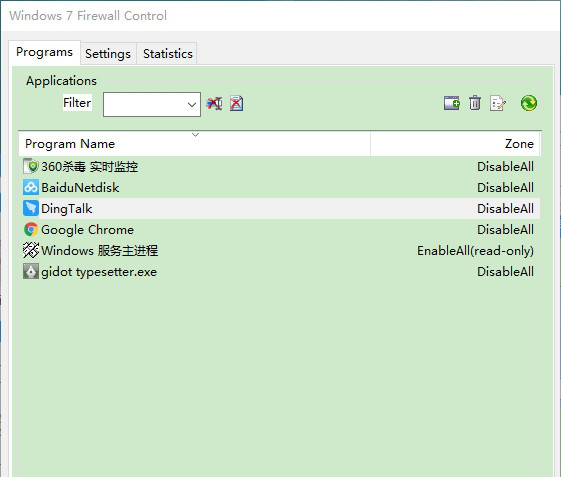Click the Google Chrome logo icon
This screenshot has width=561, height=496.
(x=31, y=229)
